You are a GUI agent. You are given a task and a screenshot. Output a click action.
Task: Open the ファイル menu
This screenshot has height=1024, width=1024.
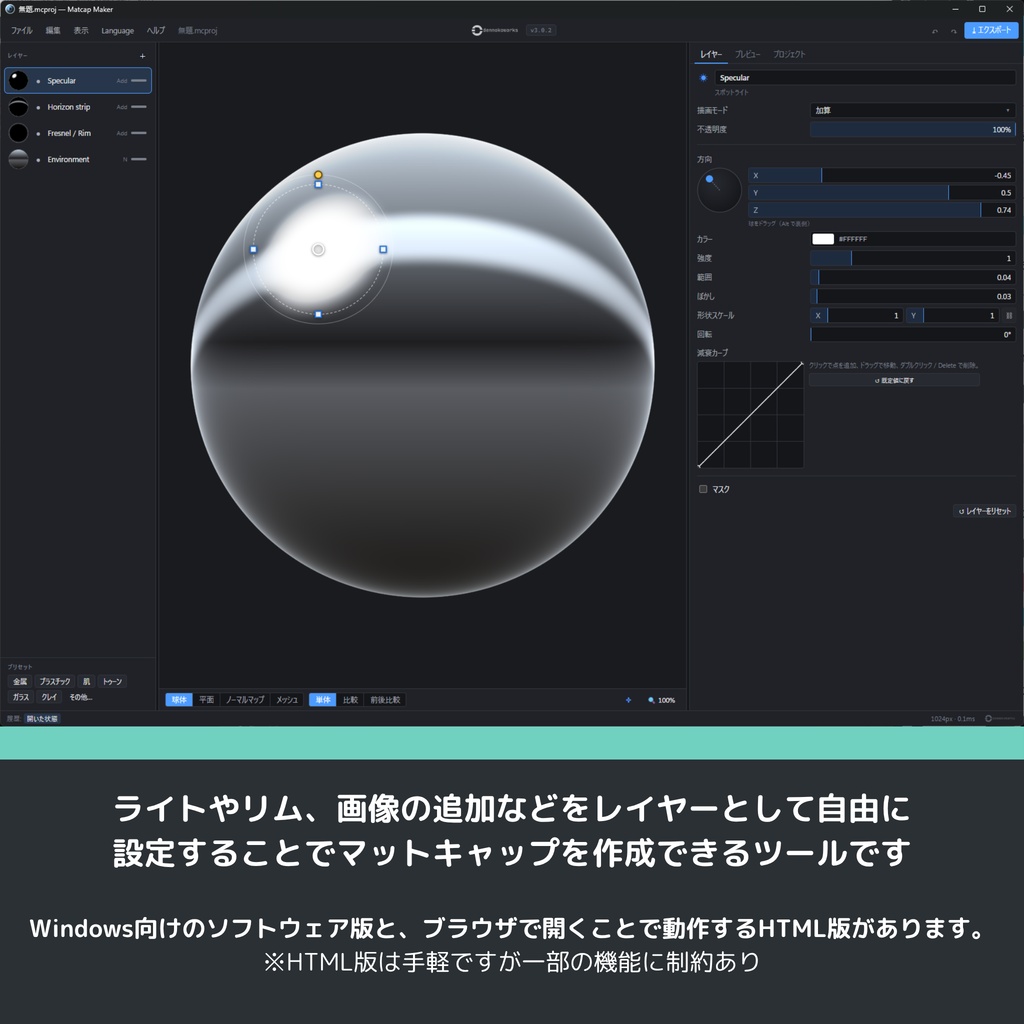click(x=22, y=30)
